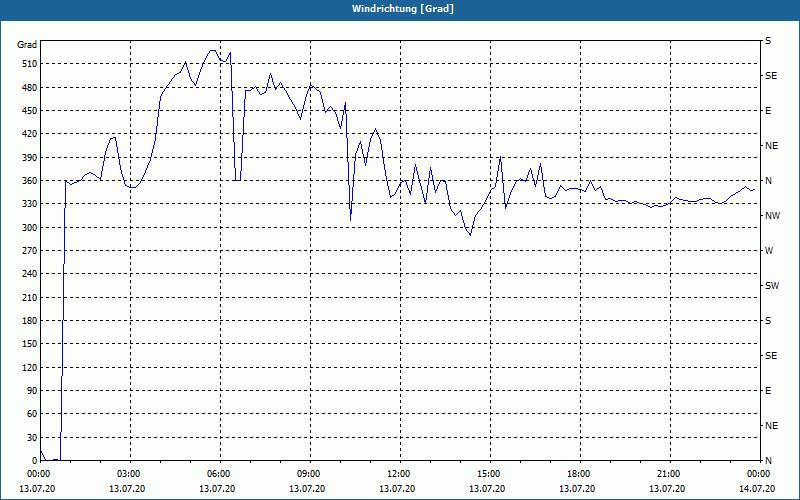Screen dimensions: 800x500
Task: Click the y-axis value '300'
Action: click(30, 228)
